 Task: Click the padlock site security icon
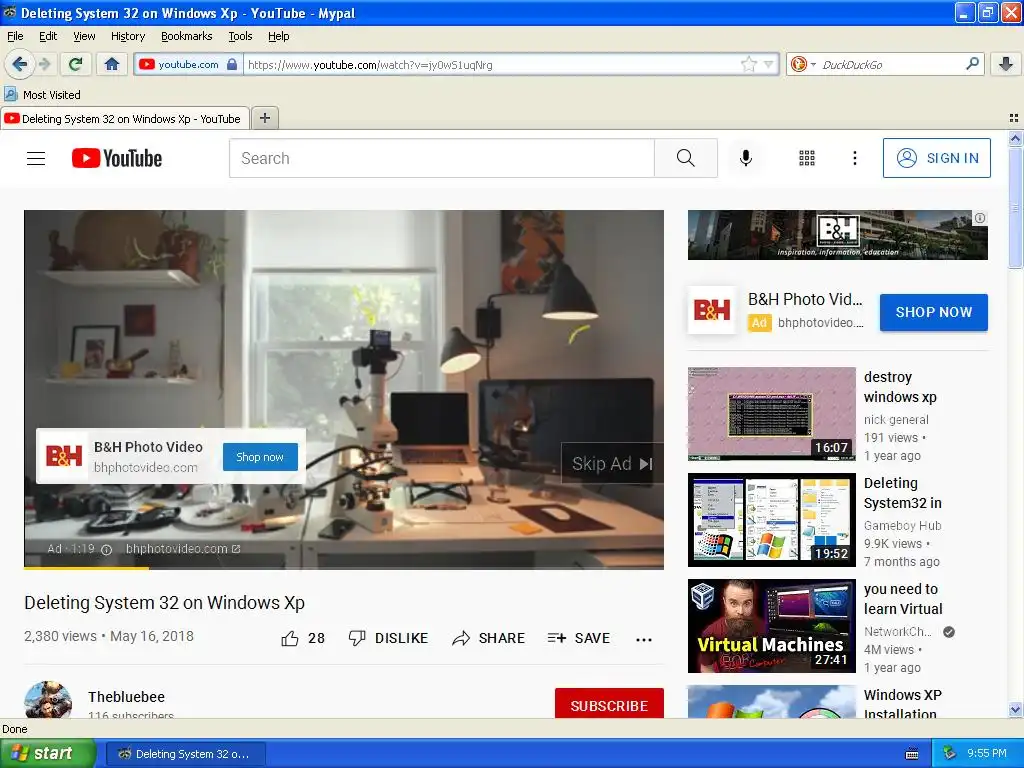tap(232, 64)
